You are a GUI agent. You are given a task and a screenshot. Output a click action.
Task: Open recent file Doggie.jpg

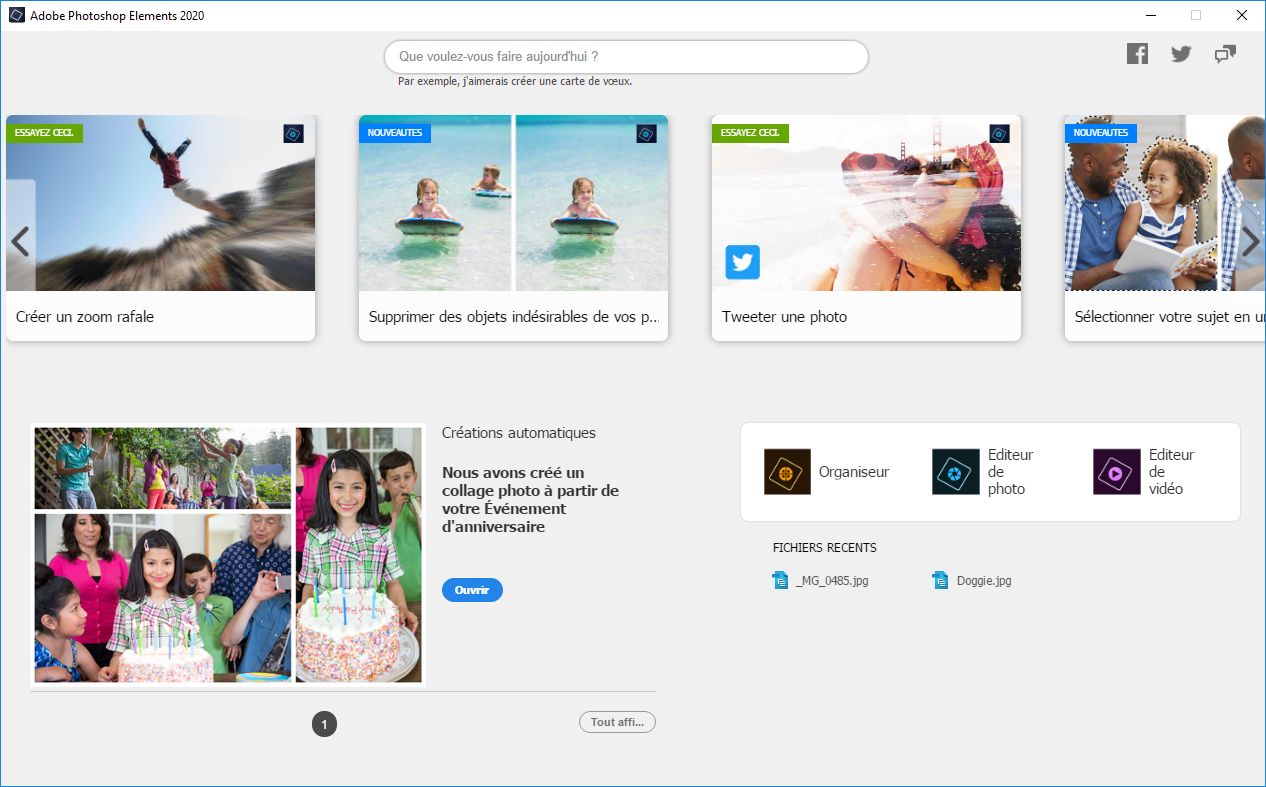pos(986,579)
